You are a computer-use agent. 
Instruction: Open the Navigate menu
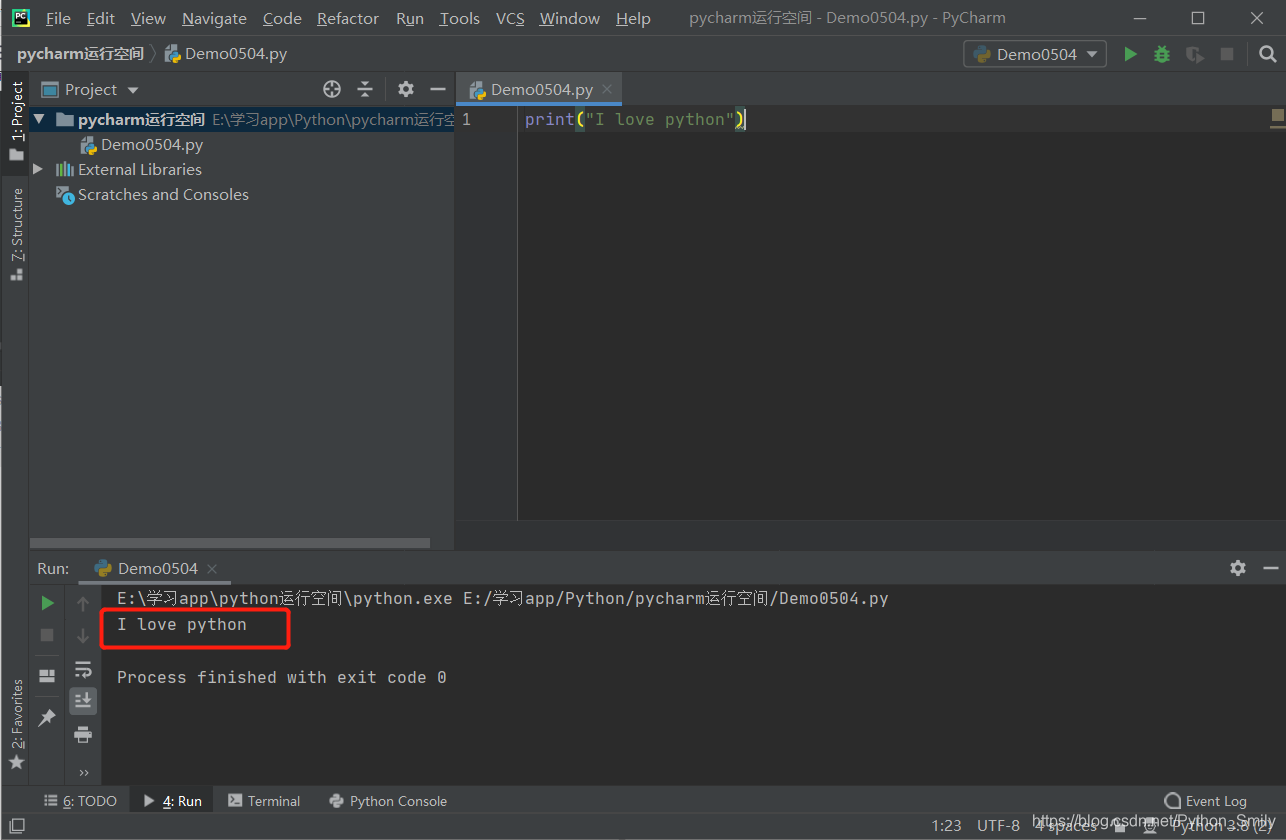coord(214,19)
